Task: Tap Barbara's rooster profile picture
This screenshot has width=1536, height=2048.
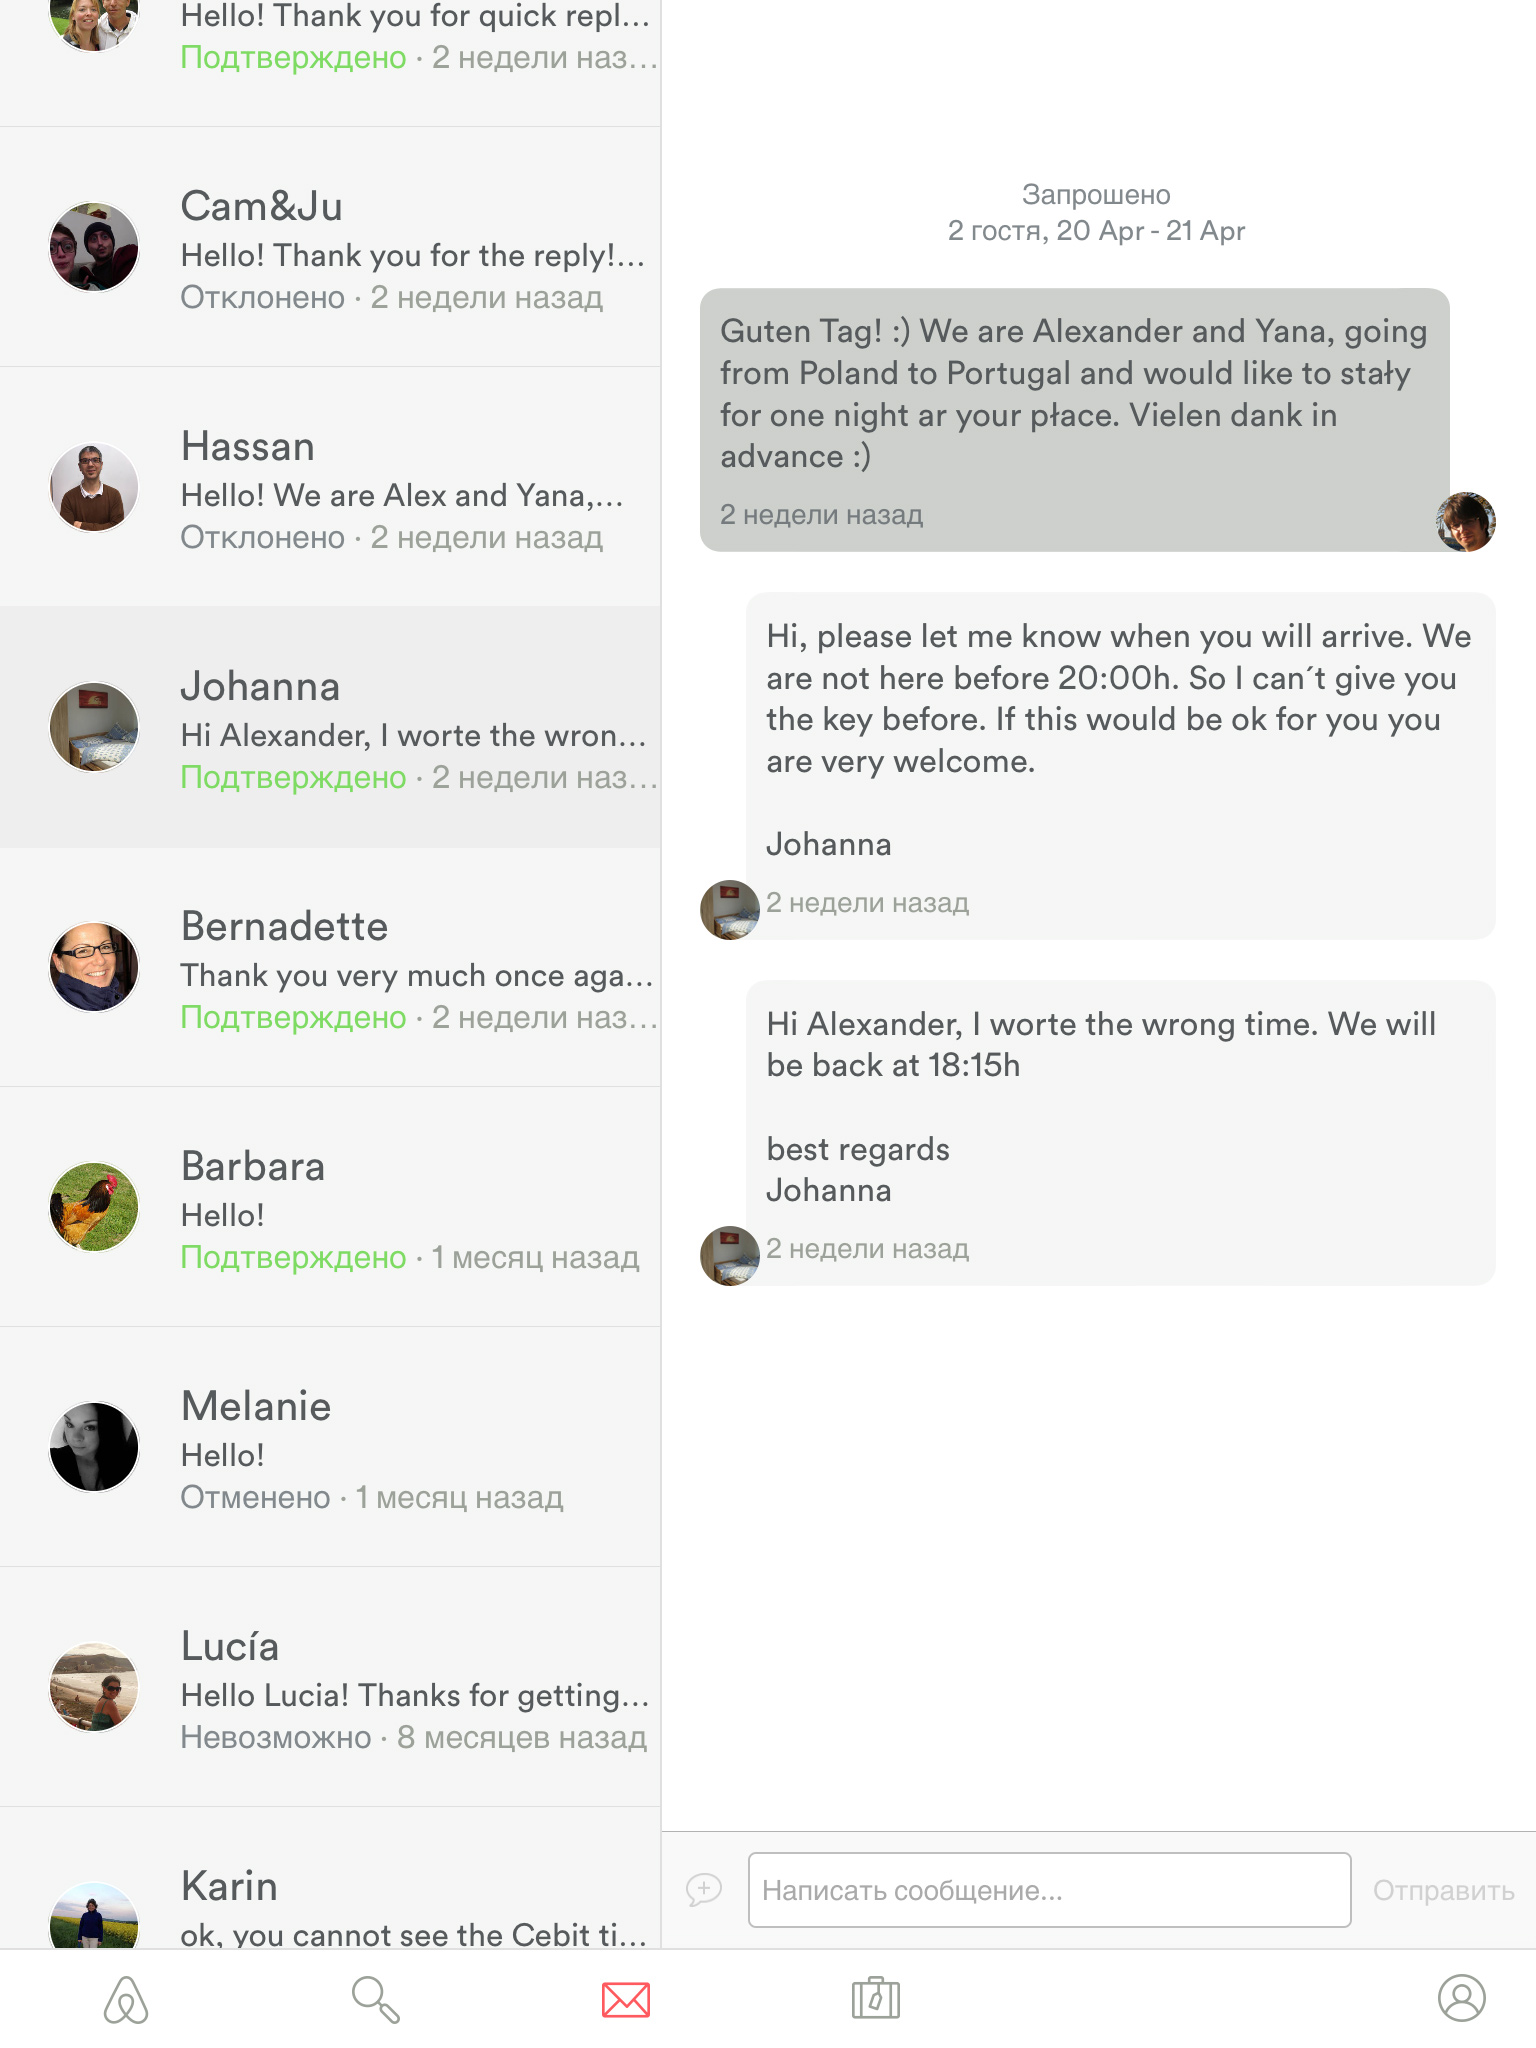Action: [94, 1207]
